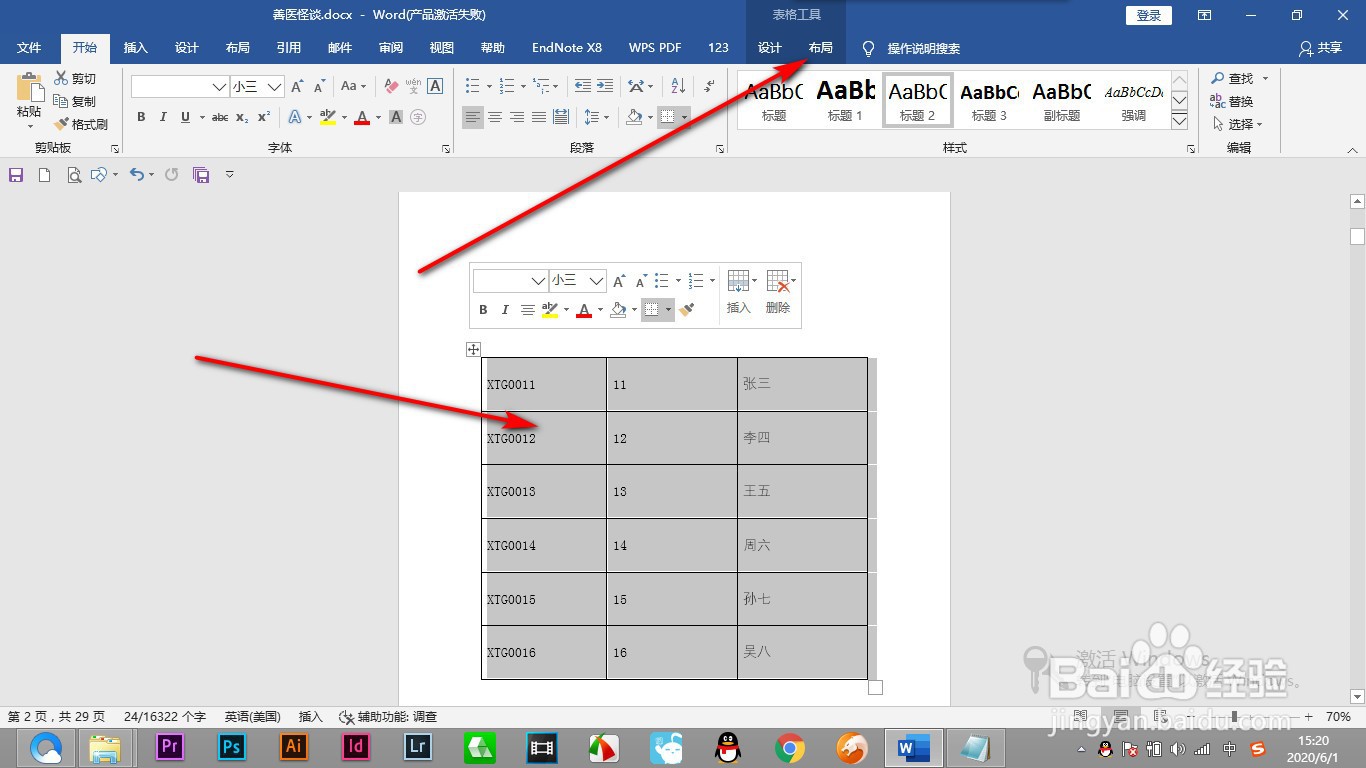1366x768 pixels.
Task: Click the 共享 share button
Action: [1319, 48]
